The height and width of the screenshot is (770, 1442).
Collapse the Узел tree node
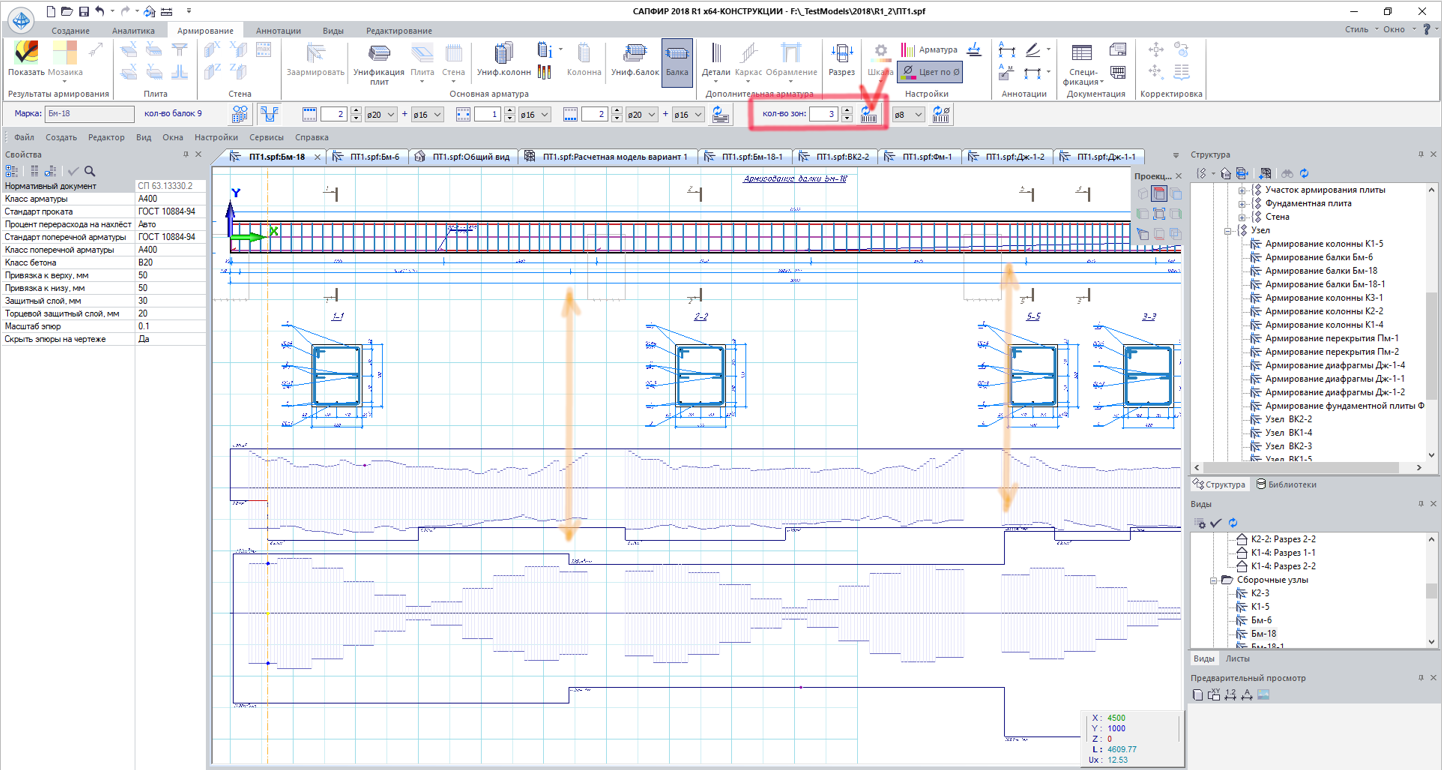coord(1228,231)
